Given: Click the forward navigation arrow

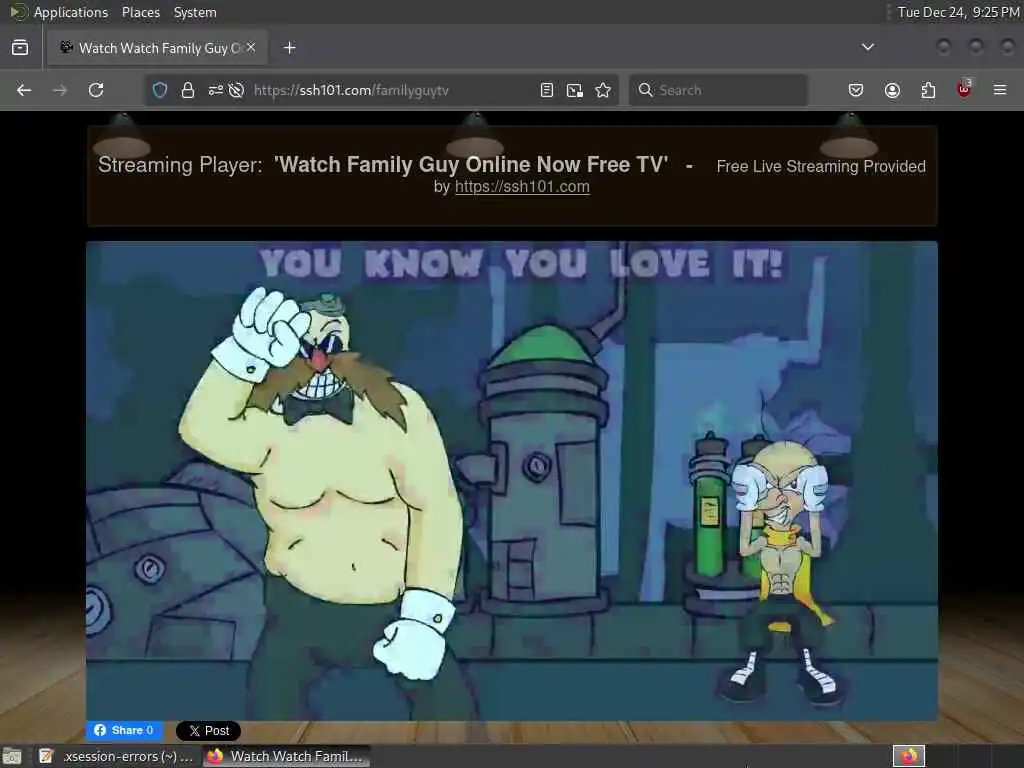Looking at the screenshot, I should 60,90.
